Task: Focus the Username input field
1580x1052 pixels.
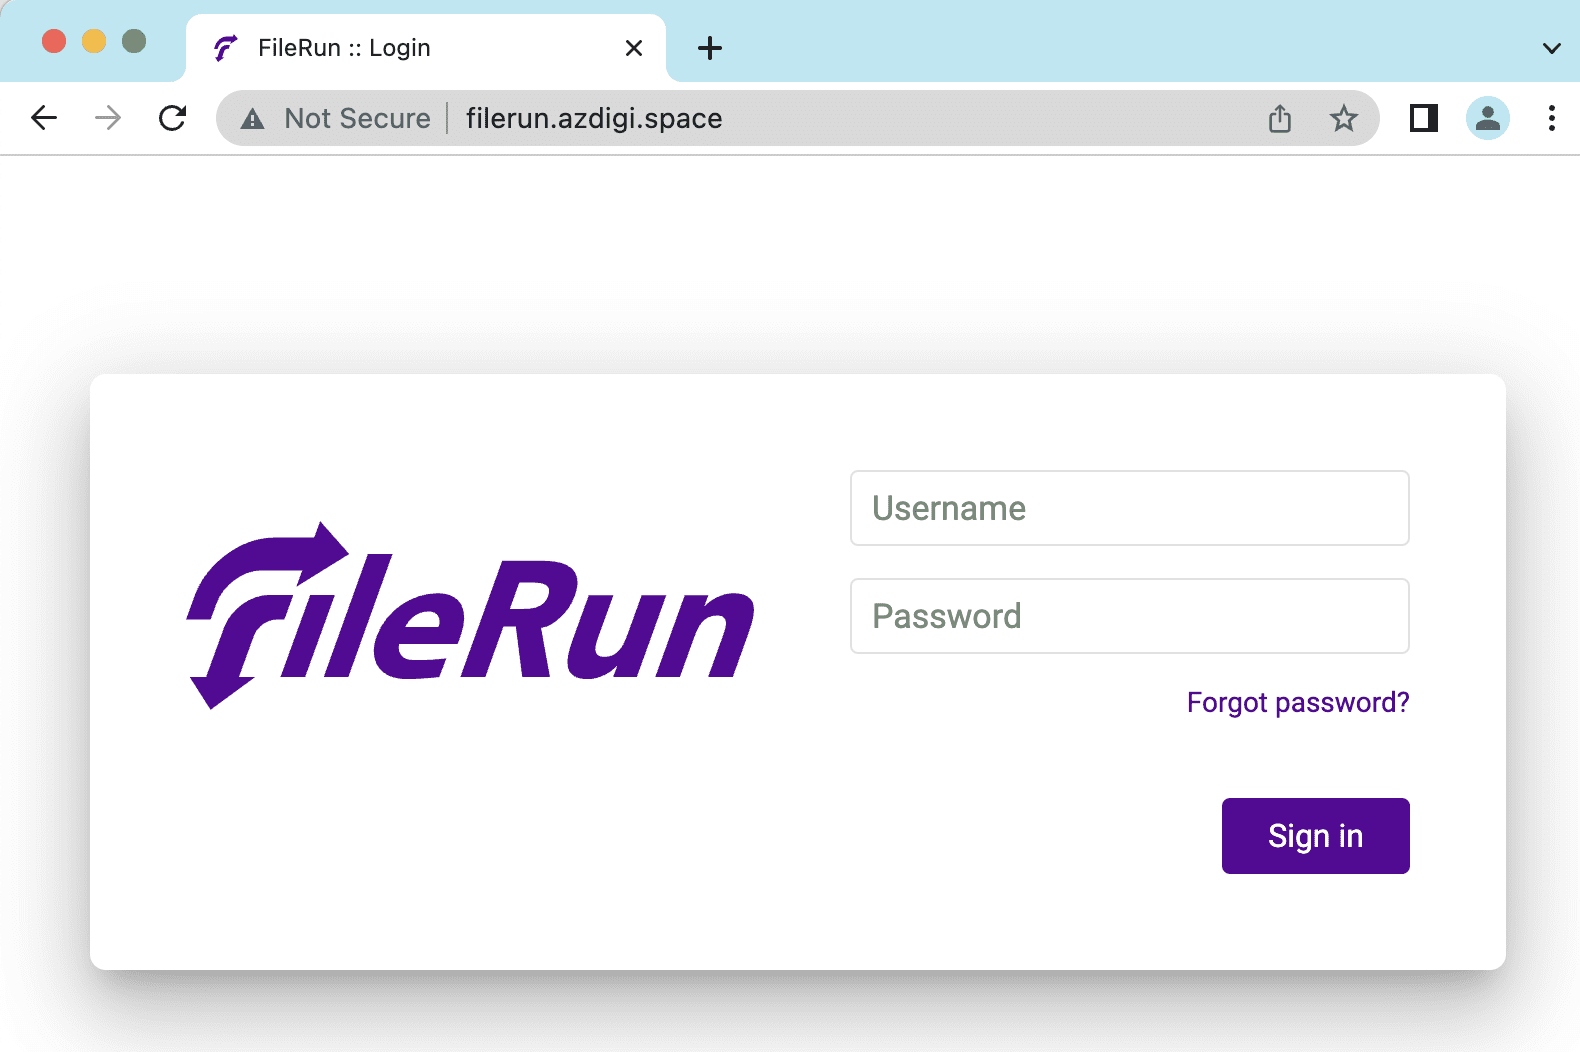Action: 1130,508
